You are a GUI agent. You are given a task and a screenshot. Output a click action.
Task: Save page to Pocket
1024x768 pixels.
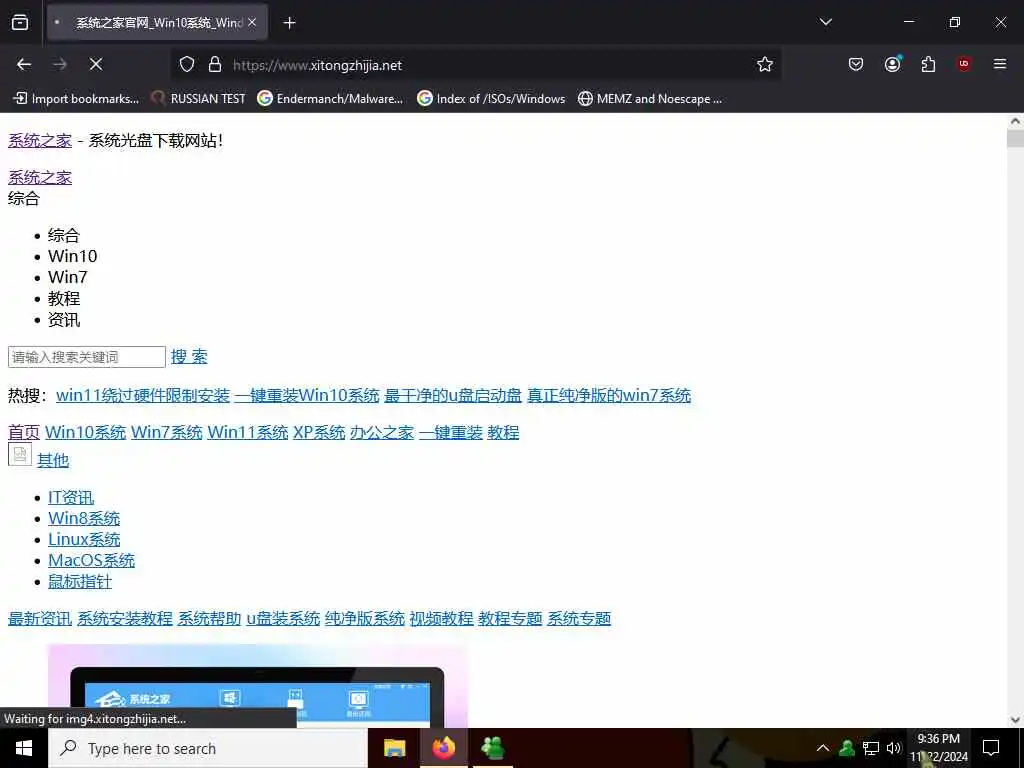(856, 64)
